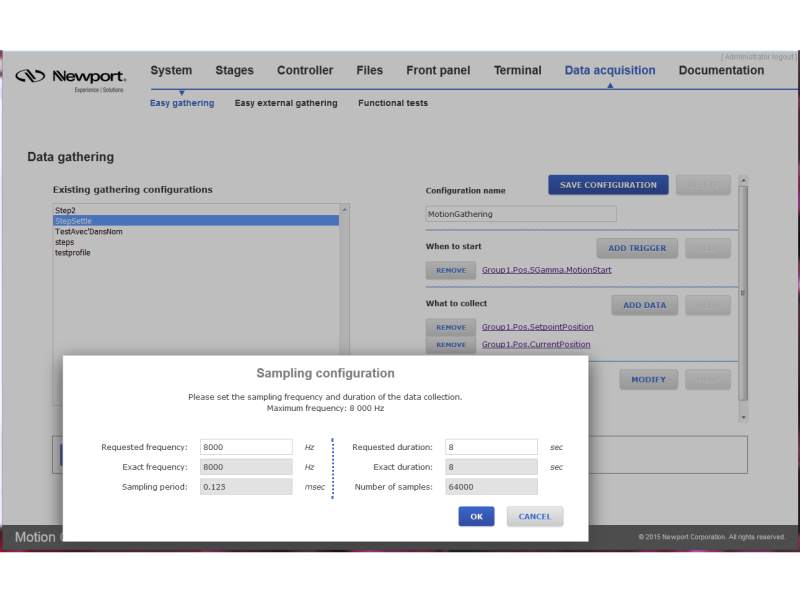The image size is (800, 600).
Task: Click the Newport logo
Action: pyautogui.click(x=70, y=77)
